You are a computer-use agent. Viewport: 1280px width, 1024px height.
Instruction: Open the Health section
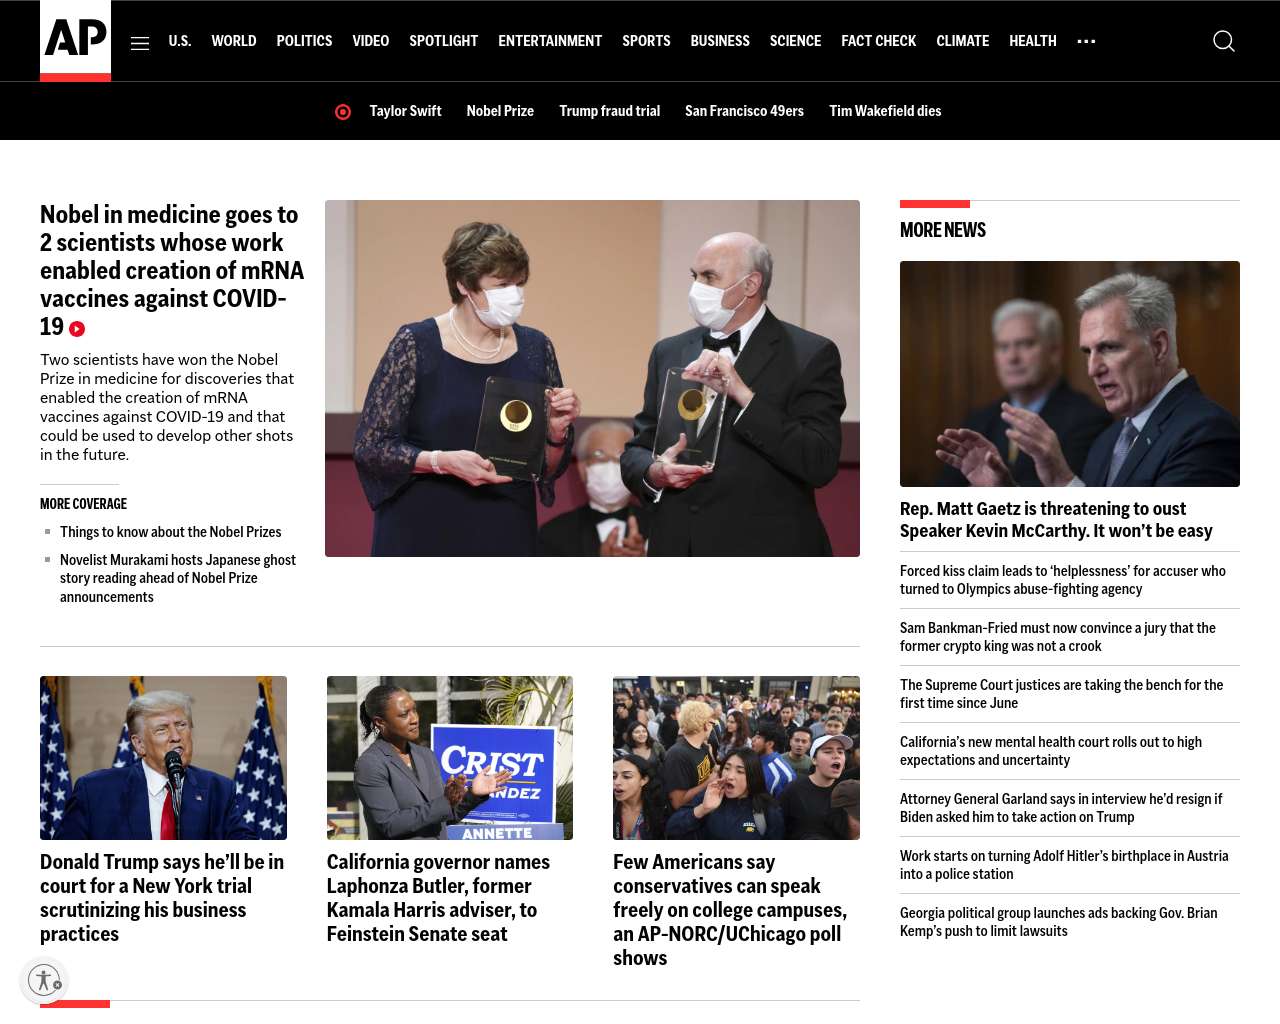tap(1033, 41)
